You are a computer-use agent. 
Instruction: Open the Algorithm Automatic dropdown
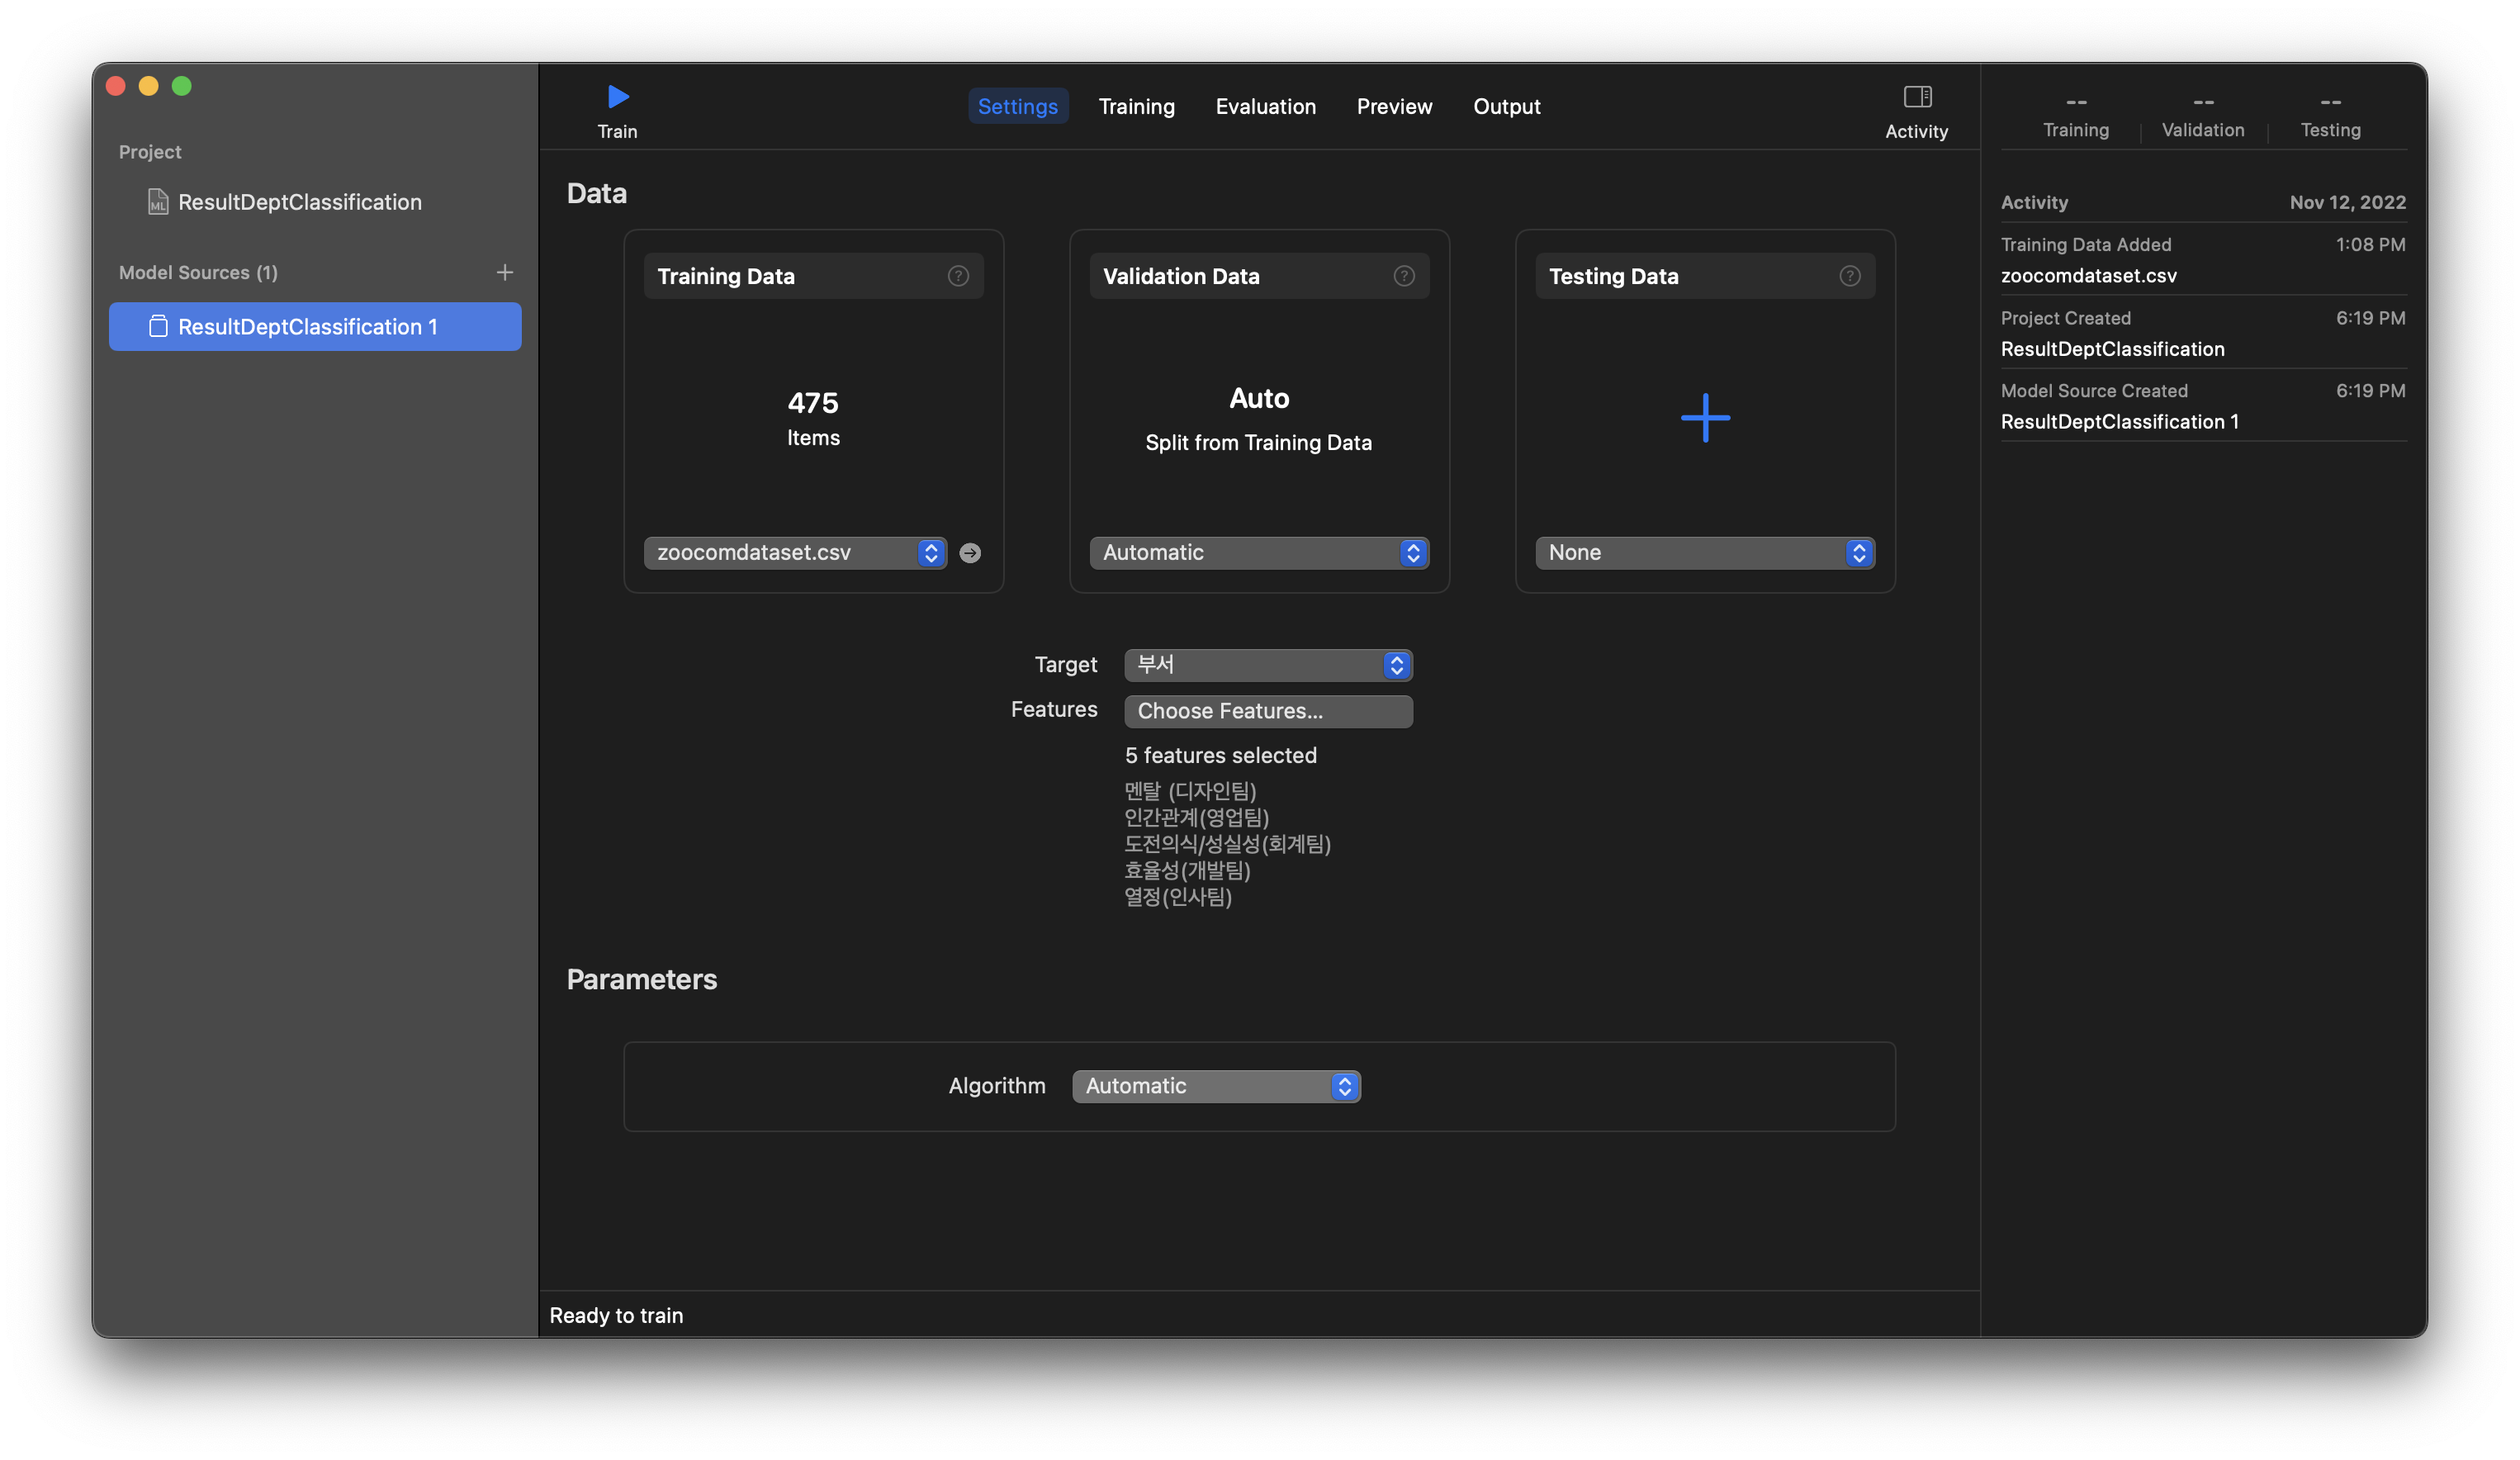[x=1215, y=1086]
